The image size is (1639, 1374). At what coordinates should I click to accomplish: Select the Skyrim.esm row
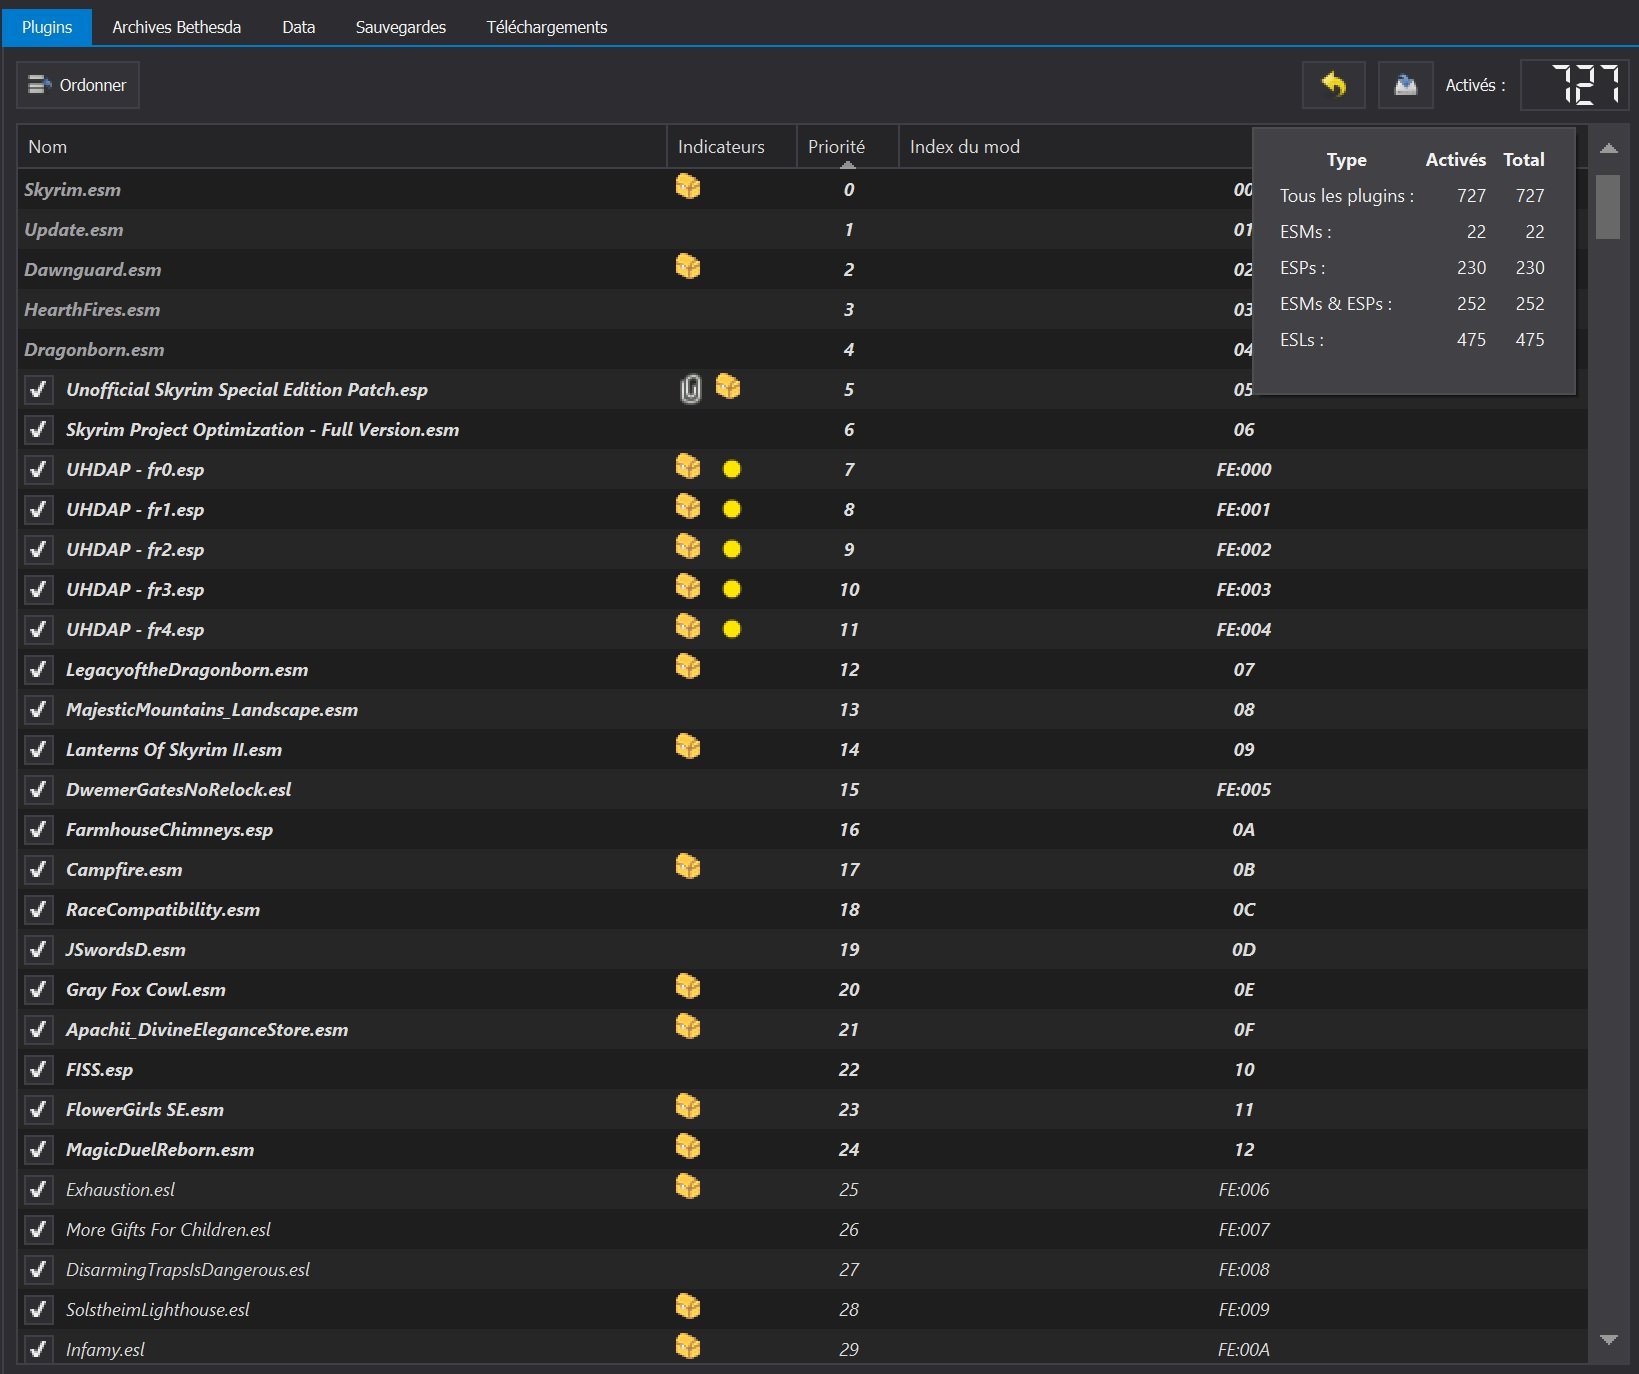click(802, 189)
